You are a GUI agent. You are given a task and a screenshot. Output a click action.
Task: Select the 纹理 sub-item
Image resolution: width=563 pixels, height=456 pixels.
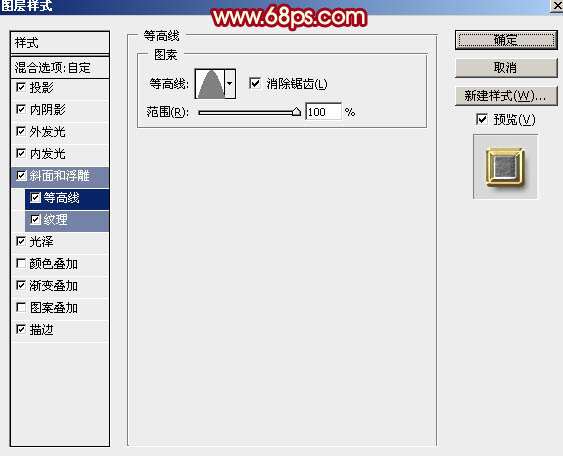pyautogui.click(x=67, y=220)
